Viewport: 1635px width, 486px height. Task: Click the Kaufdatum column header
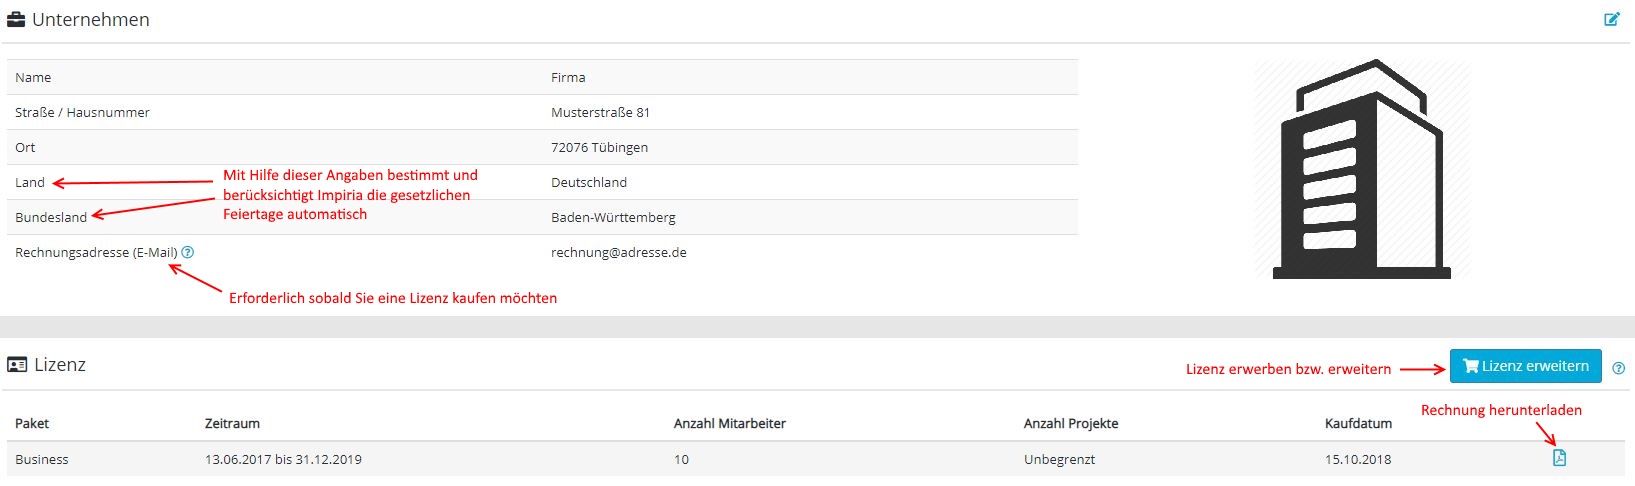point(1358,423)
